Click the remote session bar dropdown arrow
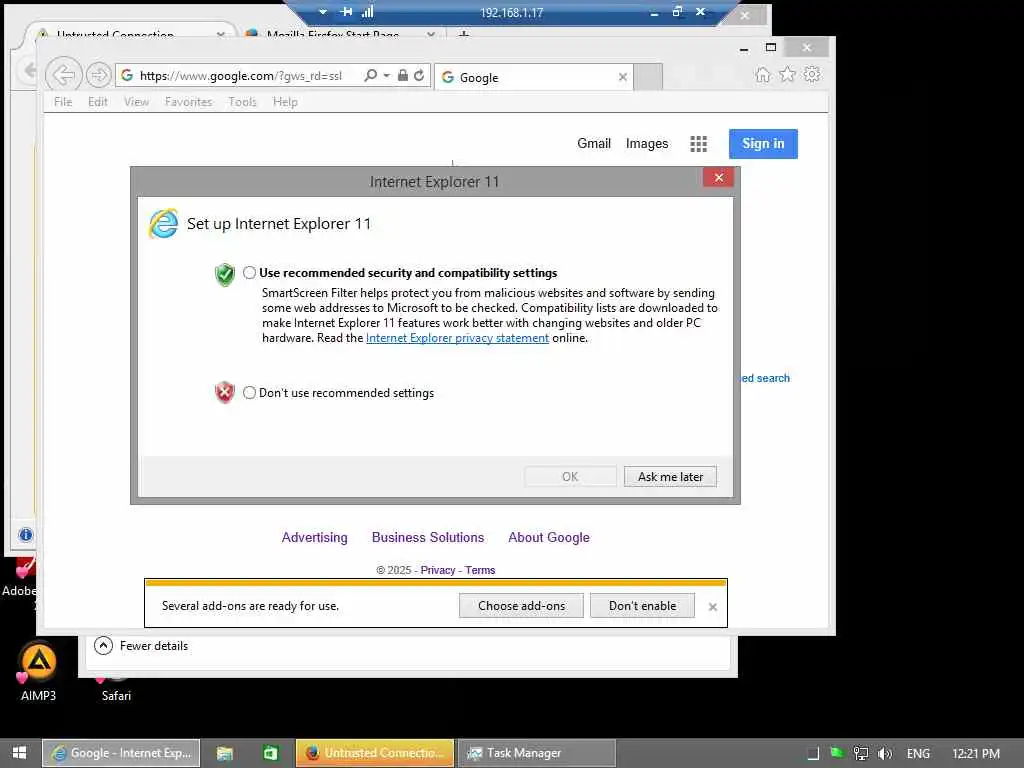1024x768 pixels. [323, 12]
